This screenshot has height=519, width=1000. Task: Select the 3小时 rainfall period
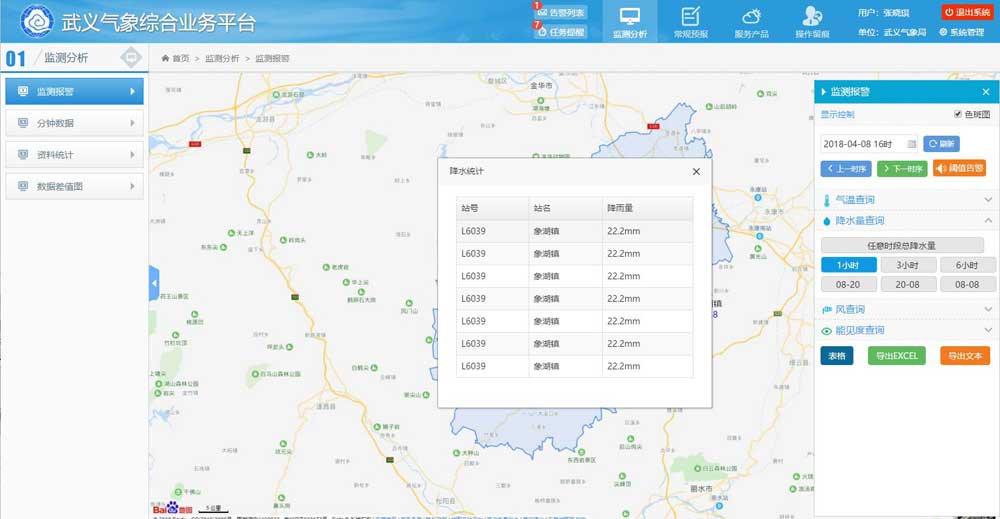(908, 265)
